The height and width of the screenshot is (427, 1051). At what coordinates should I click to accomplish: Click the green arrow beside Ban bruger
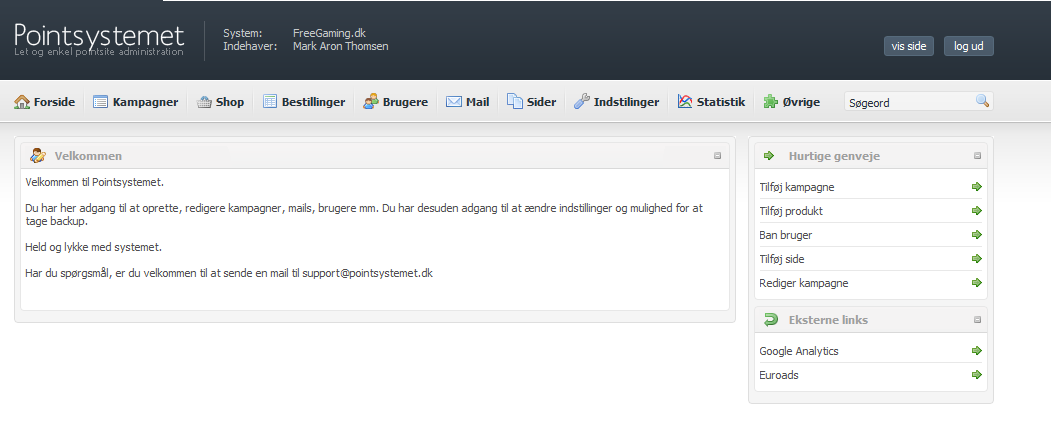977,235
